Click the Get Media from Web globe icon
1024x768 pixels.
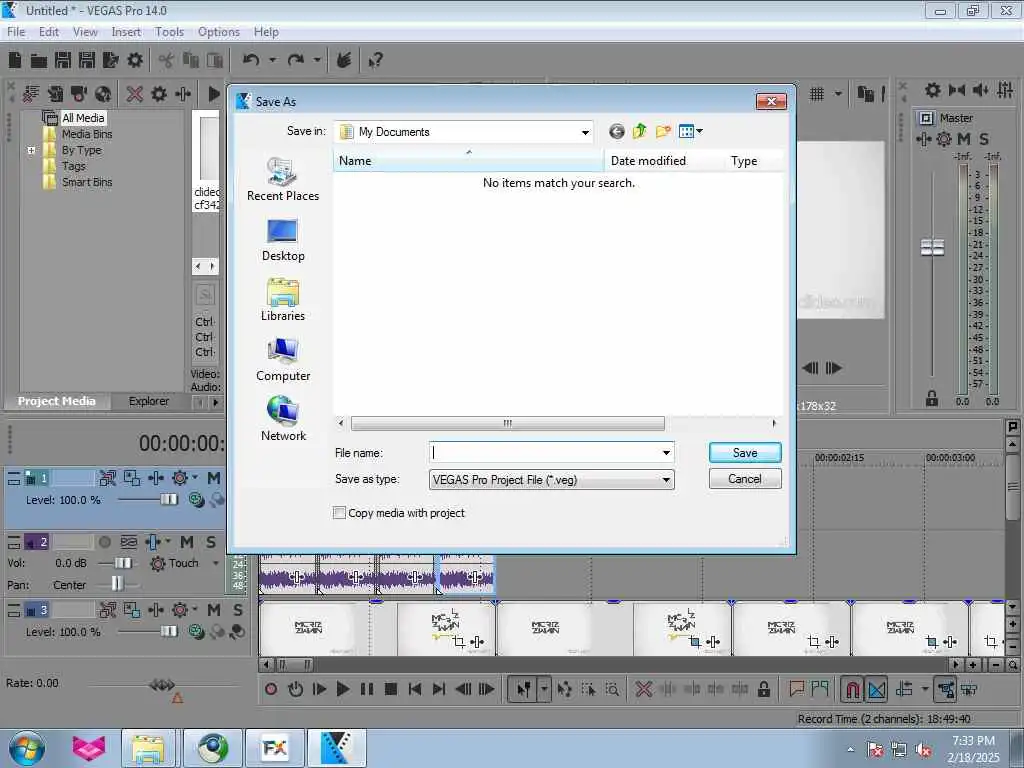point(103,94)
